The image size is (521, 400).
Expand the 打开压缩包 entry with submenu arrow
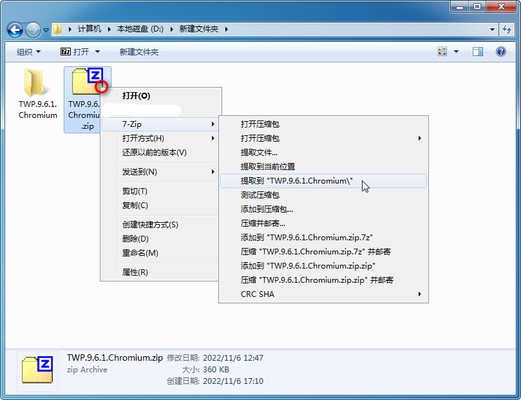(323, 138)
